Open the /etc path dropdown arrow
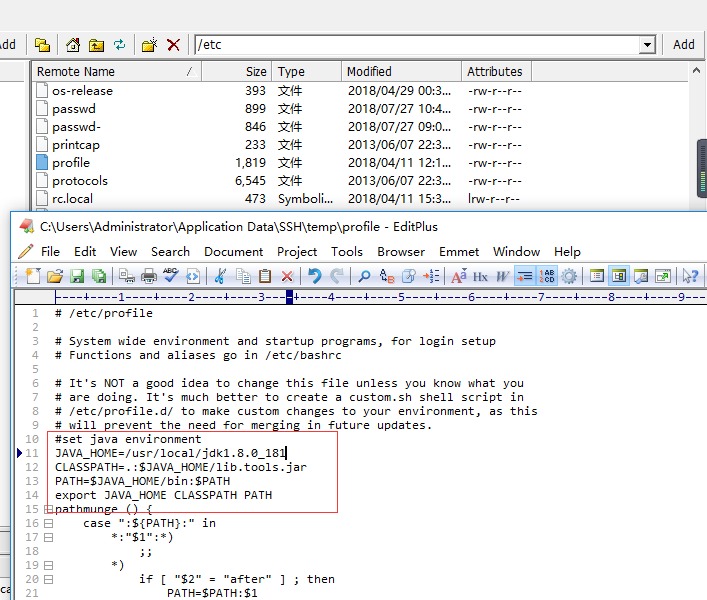The image size is (707, 600). (647, 45)
